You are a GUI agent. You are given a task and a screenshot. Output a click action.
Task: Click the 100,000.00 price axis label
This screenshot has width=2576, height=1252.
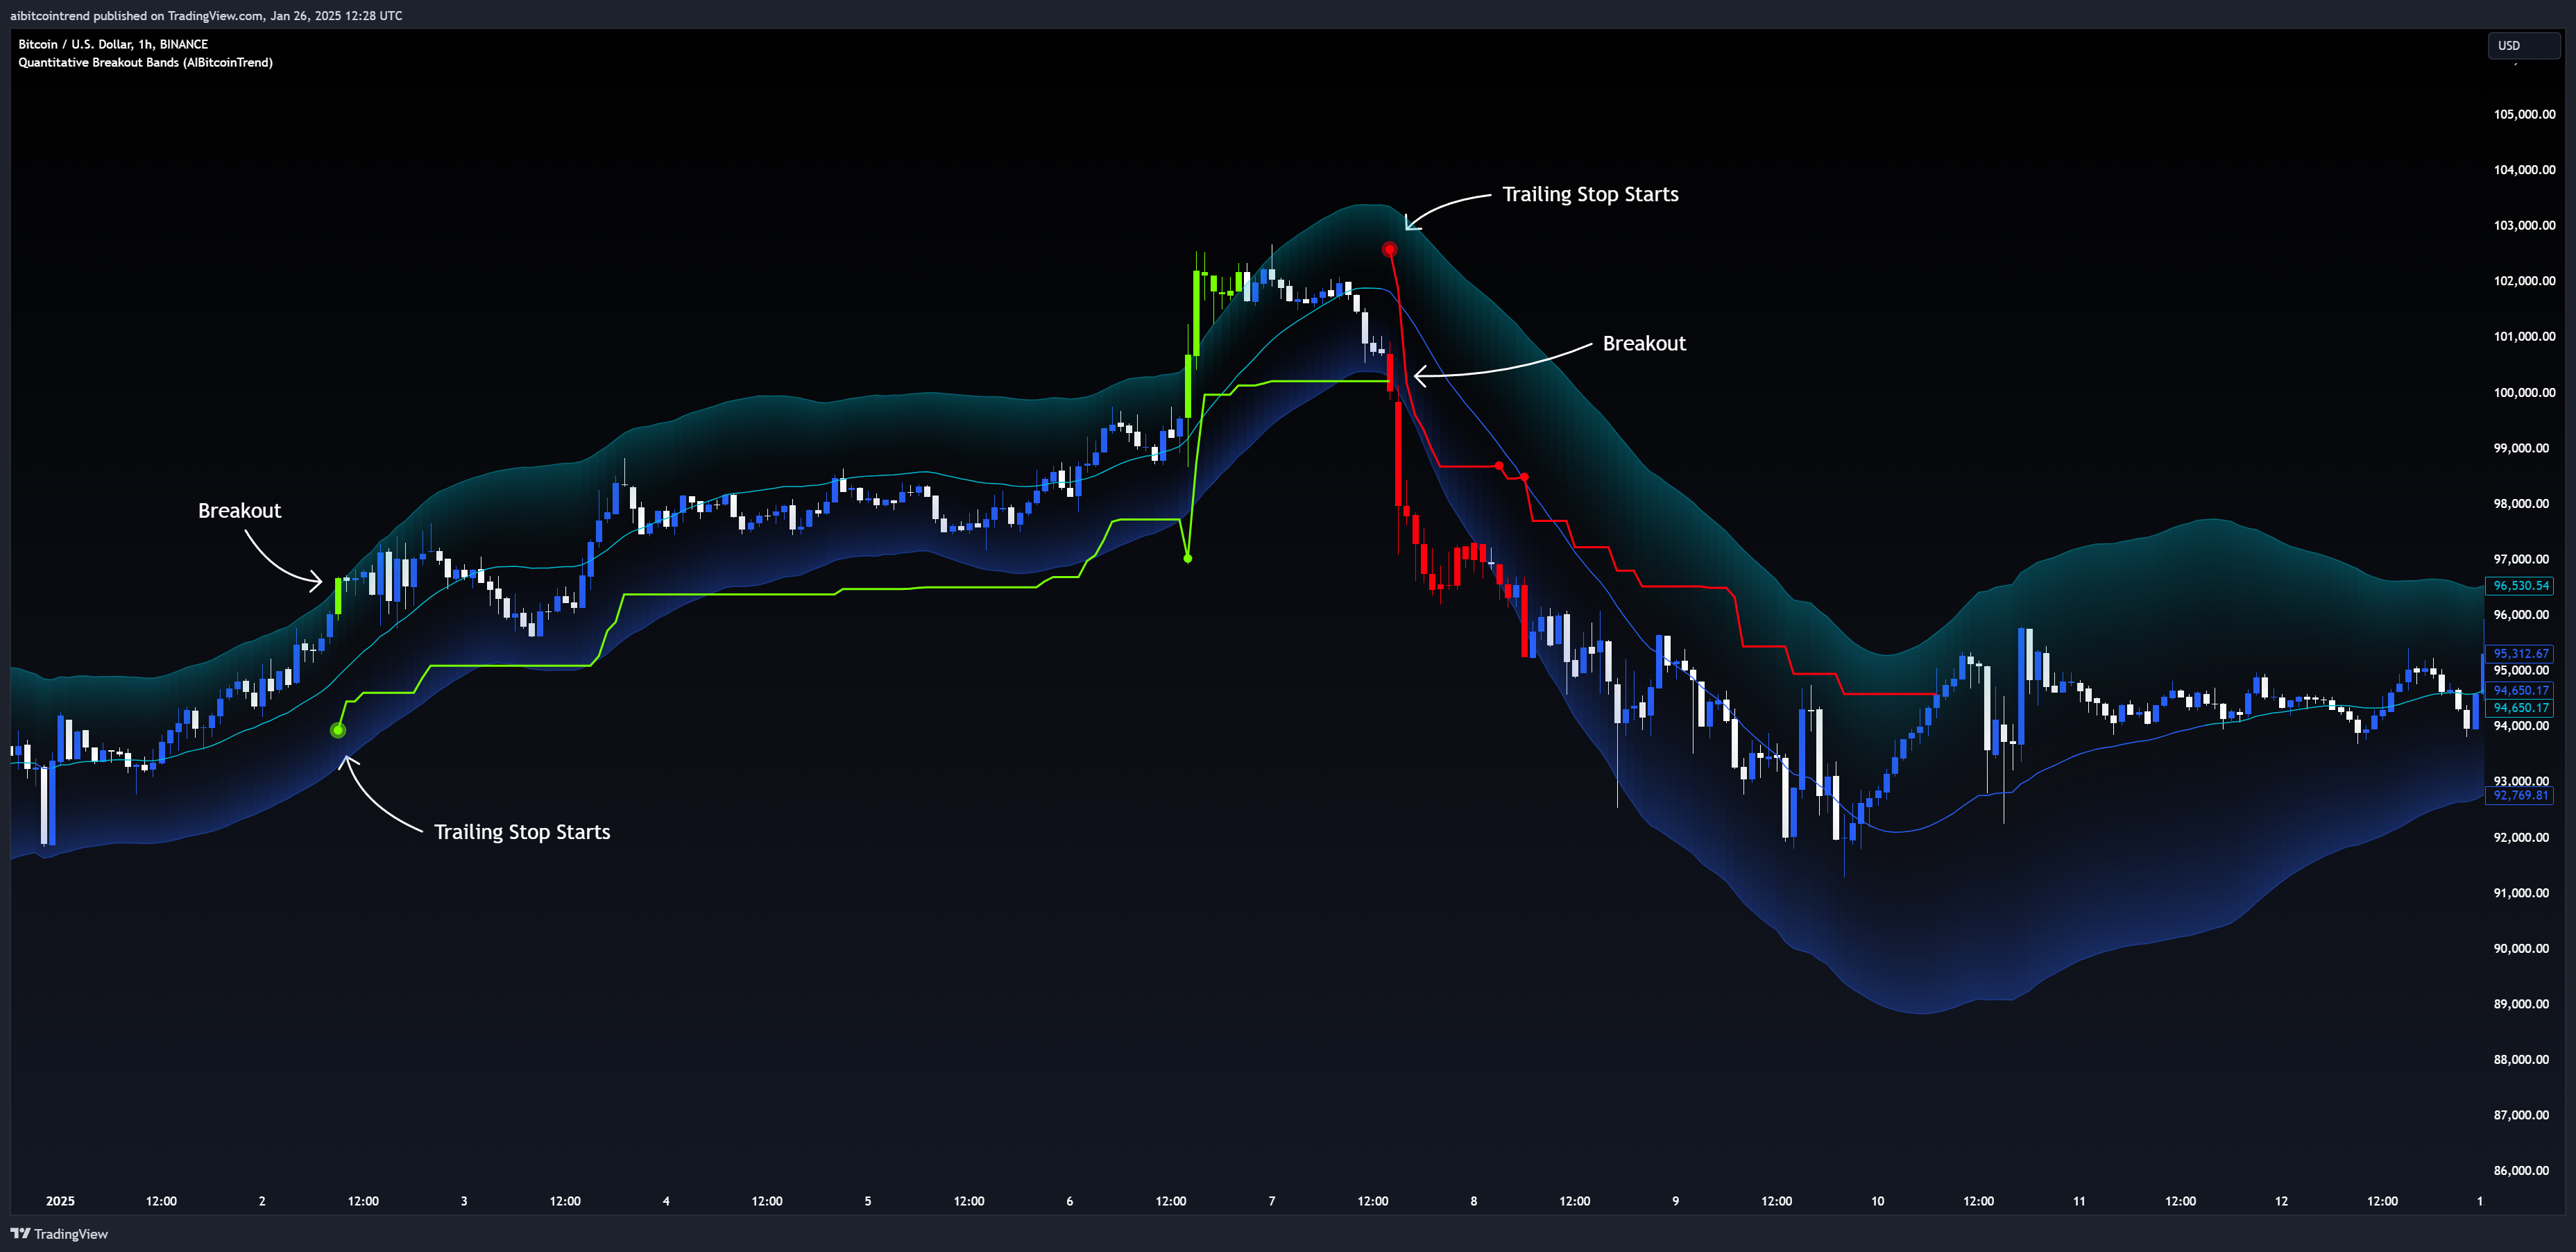(2524, 392)
